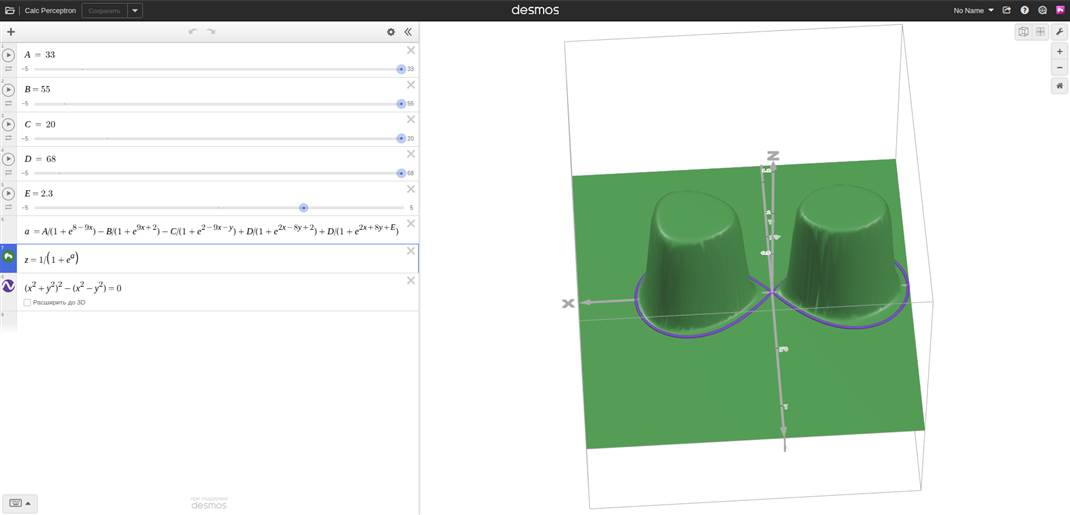Click the grayed-out save button
This screenshot has height=515, width=1070.
coord(104,10)
